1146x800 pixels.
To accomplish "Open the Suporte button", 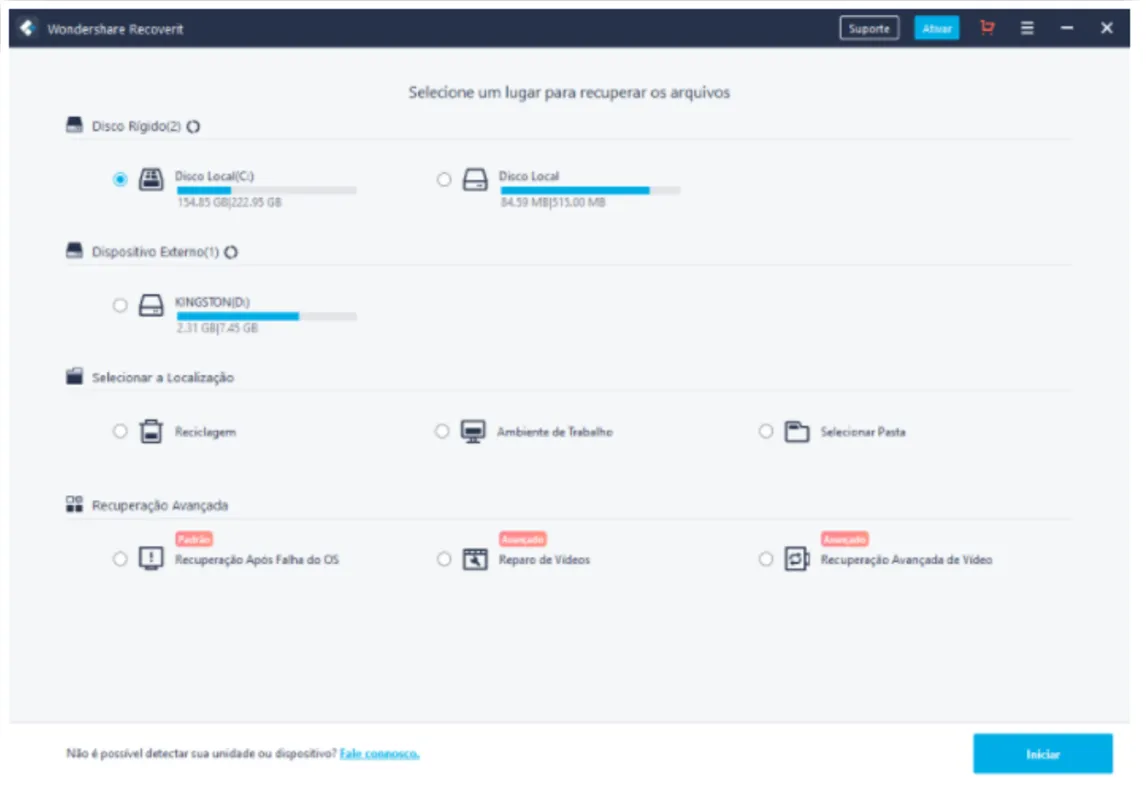I will [x=869, y=28].
